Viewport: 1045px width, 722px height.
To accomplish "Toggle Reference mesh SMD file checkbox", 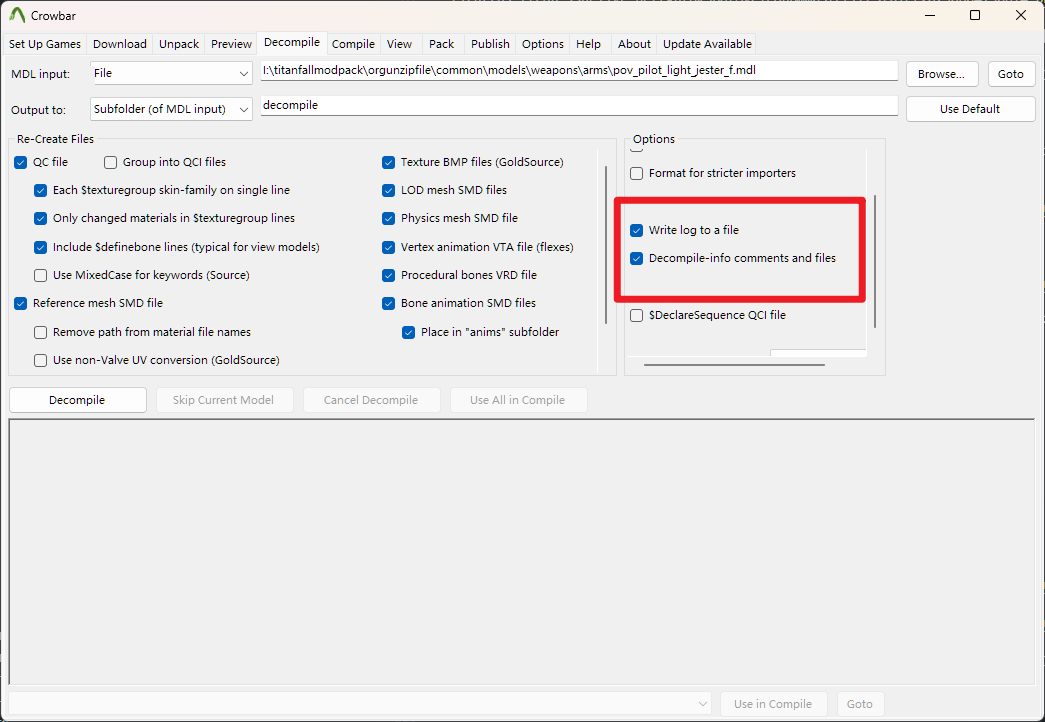I will [x=21, y=303].
